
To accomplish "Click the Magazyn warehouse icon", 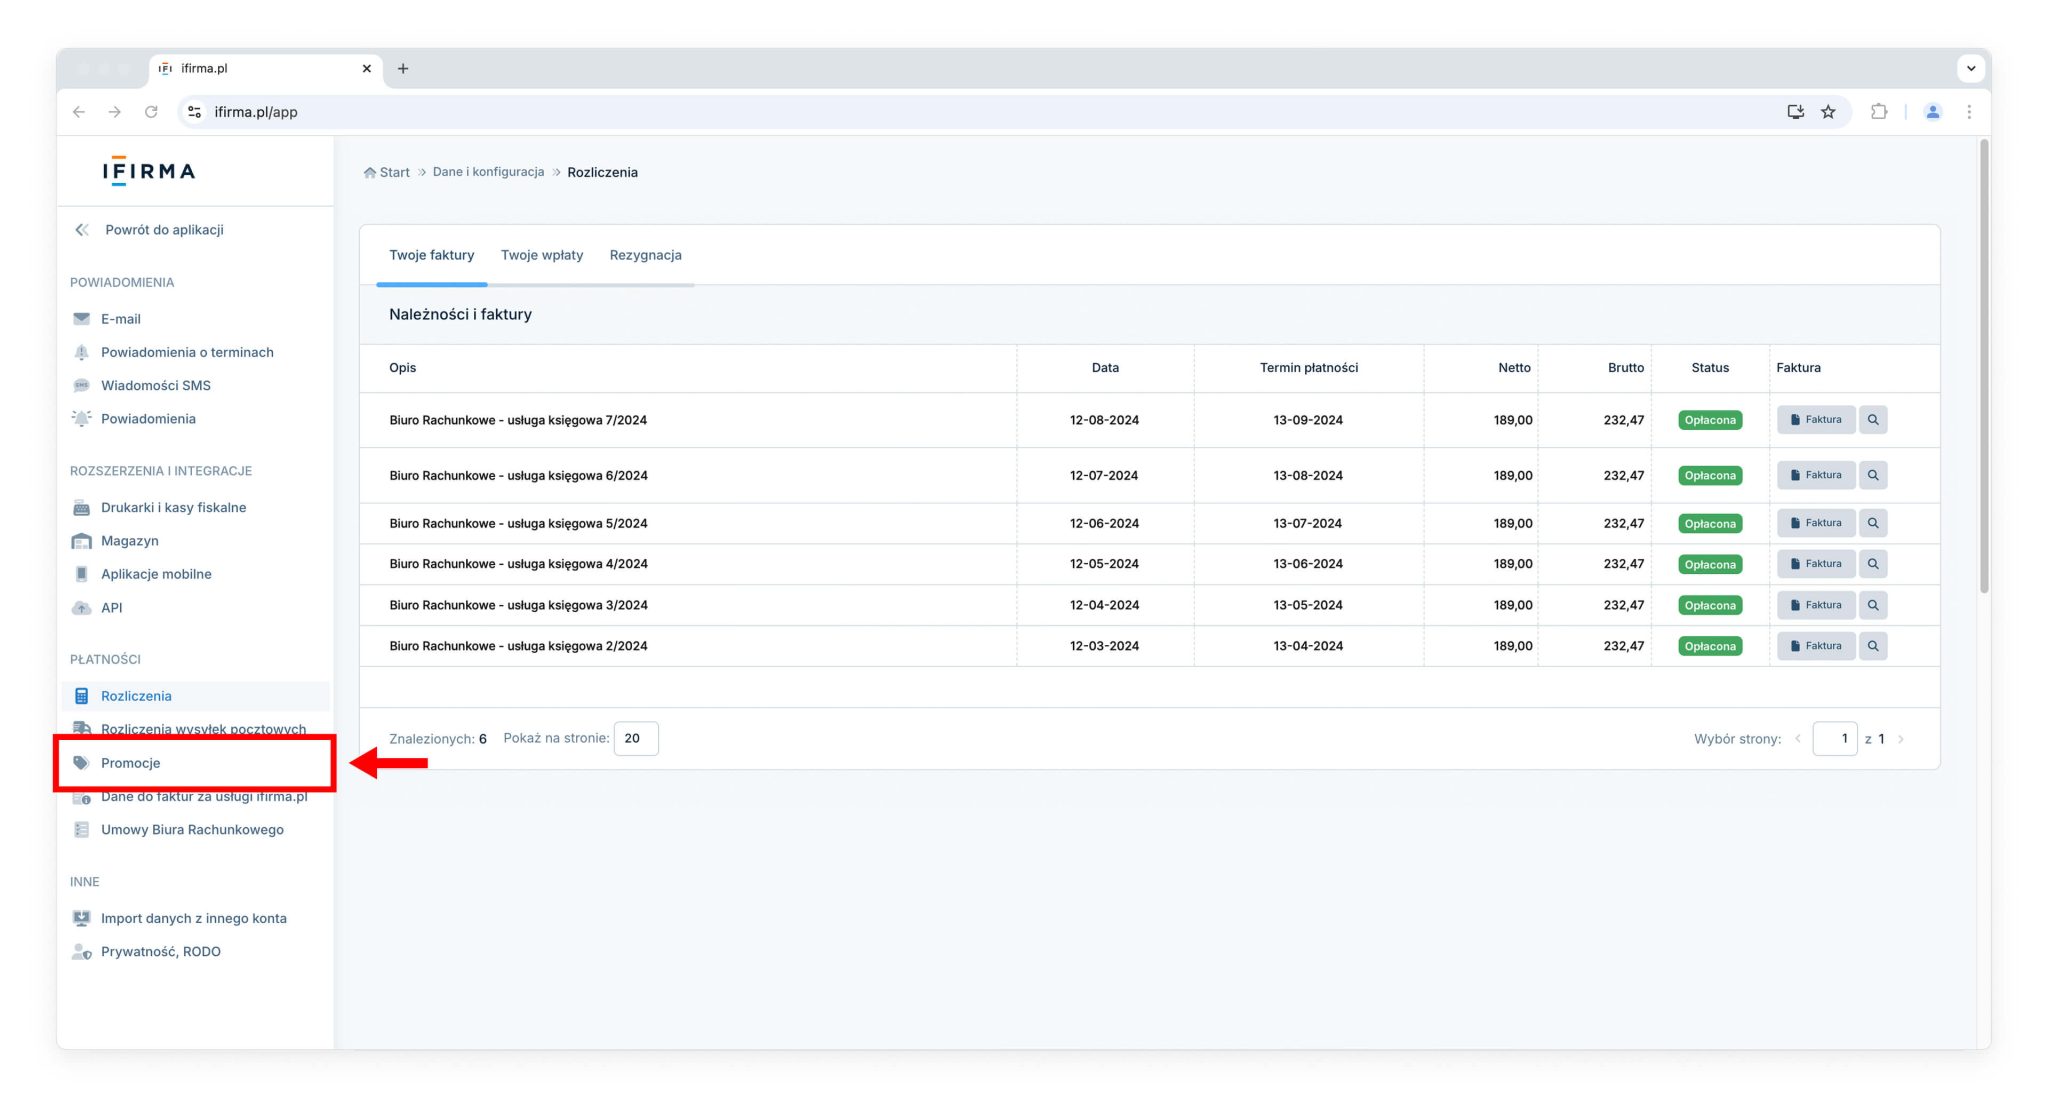I will click(x=82, y=541).
